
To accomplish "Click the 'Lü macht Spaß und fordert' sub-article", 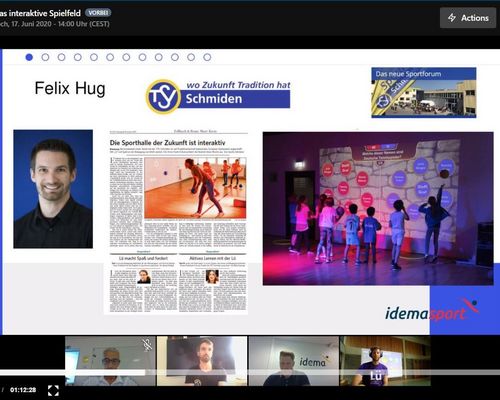I will [143, 281].
